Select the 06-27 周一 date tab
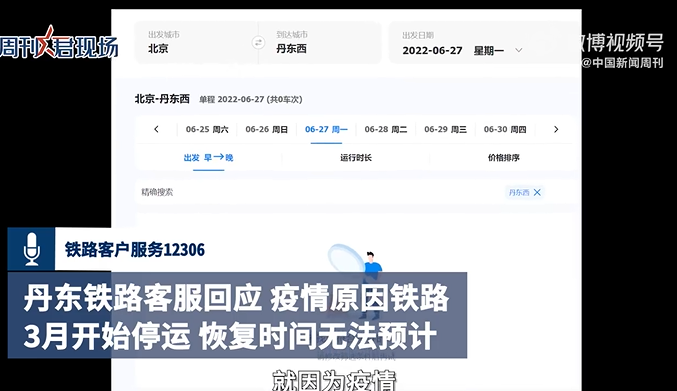 [326, 129]
